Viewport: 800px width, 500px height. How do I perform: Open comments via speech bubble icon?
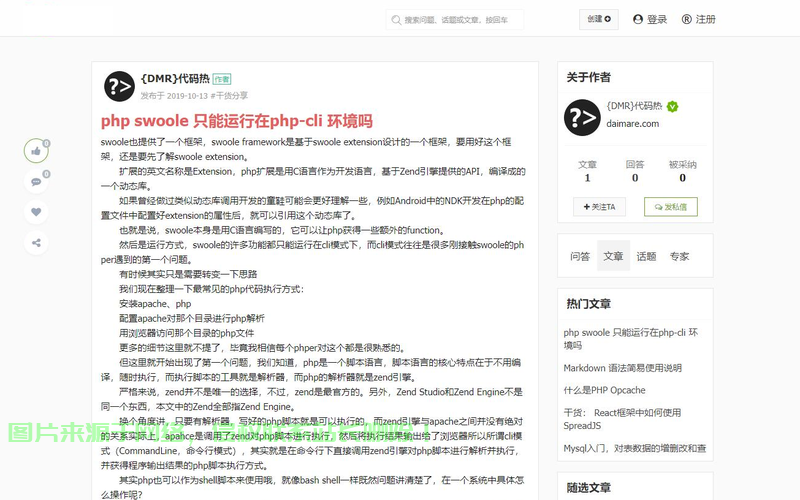point(36,181)
